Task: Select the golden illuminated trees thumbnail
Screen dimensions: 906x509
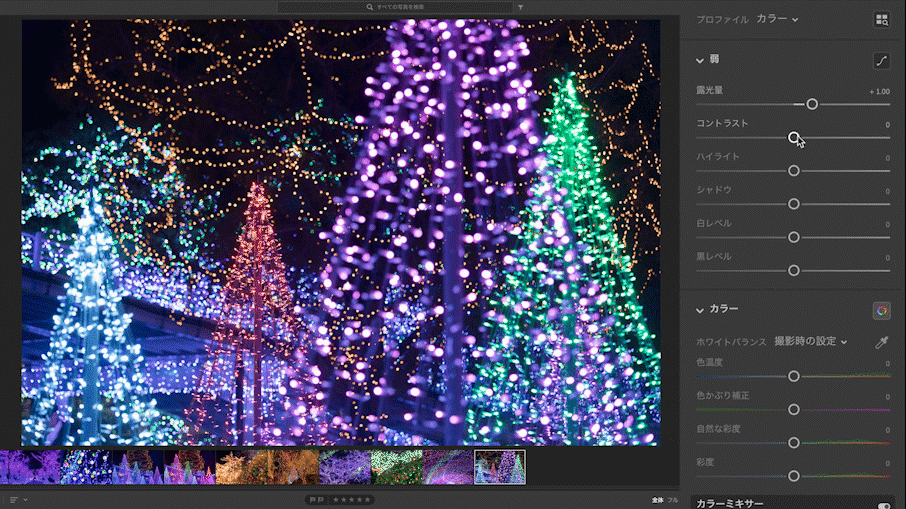Action: point(241,467)
